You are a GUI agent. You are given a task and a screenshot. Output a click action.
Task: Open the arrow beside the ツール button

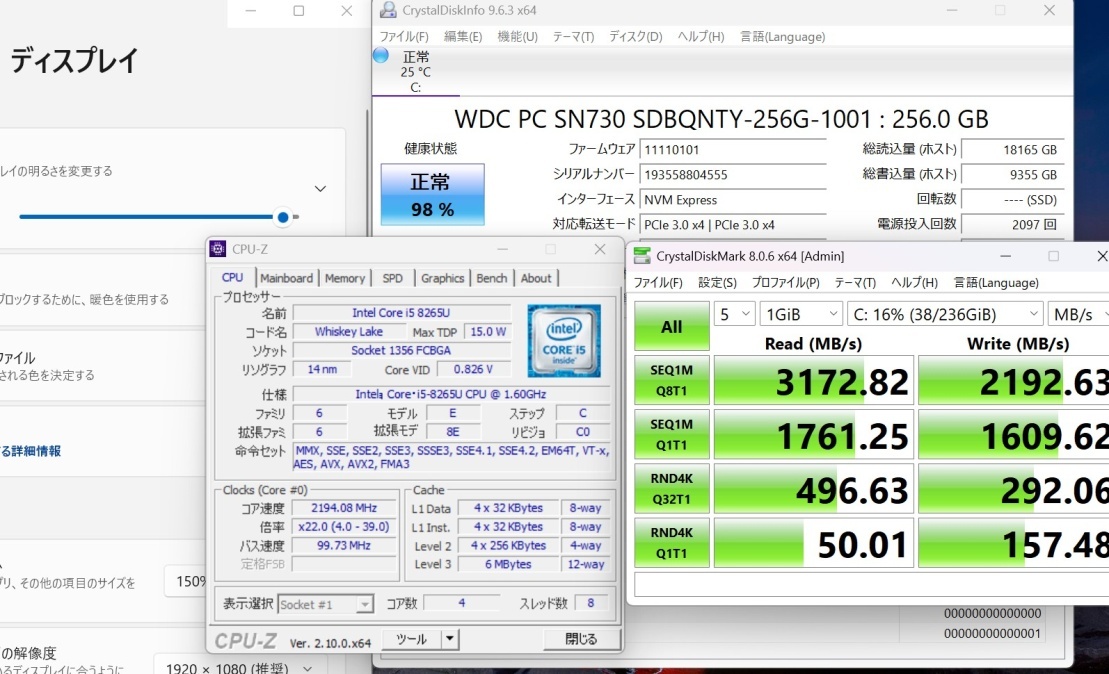[x=450, y=639]
